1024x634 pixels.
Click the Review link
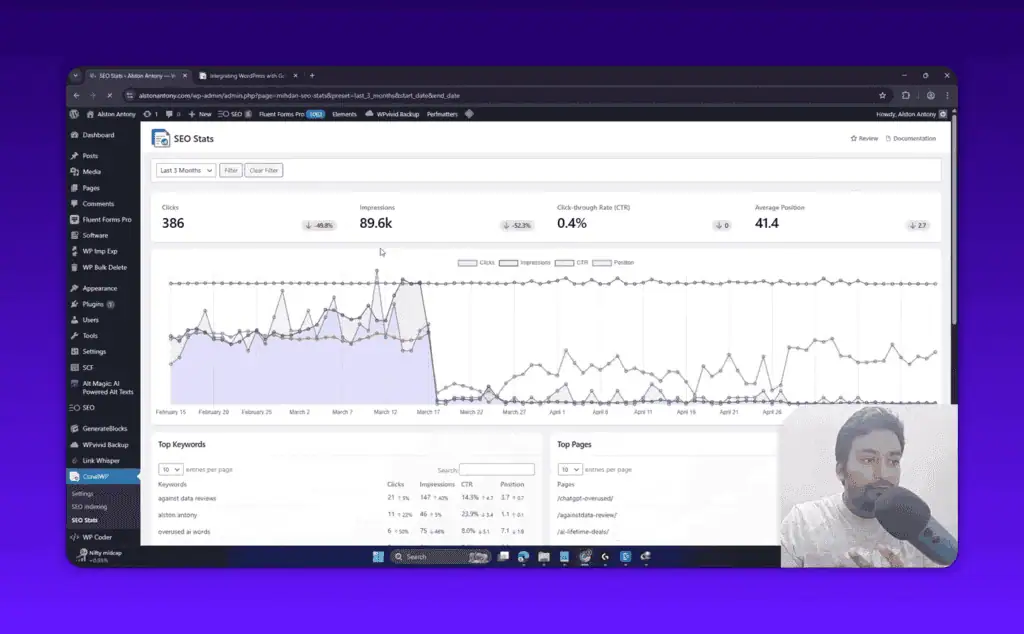click(x=864, y=138)
